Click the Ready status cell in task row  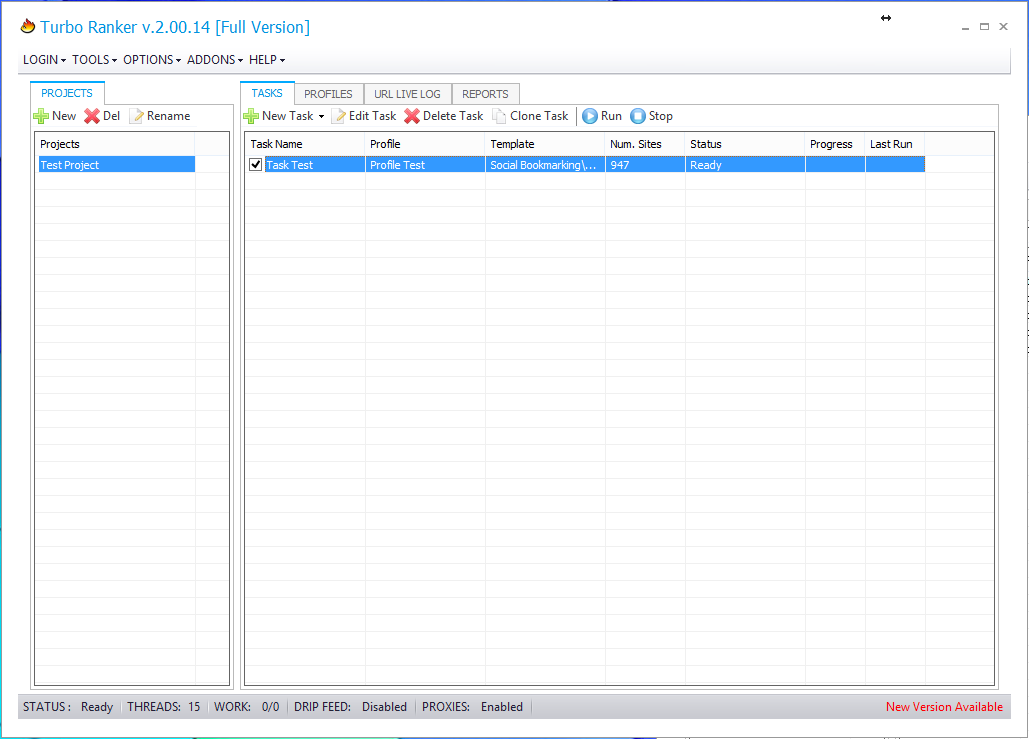(746, 165)
